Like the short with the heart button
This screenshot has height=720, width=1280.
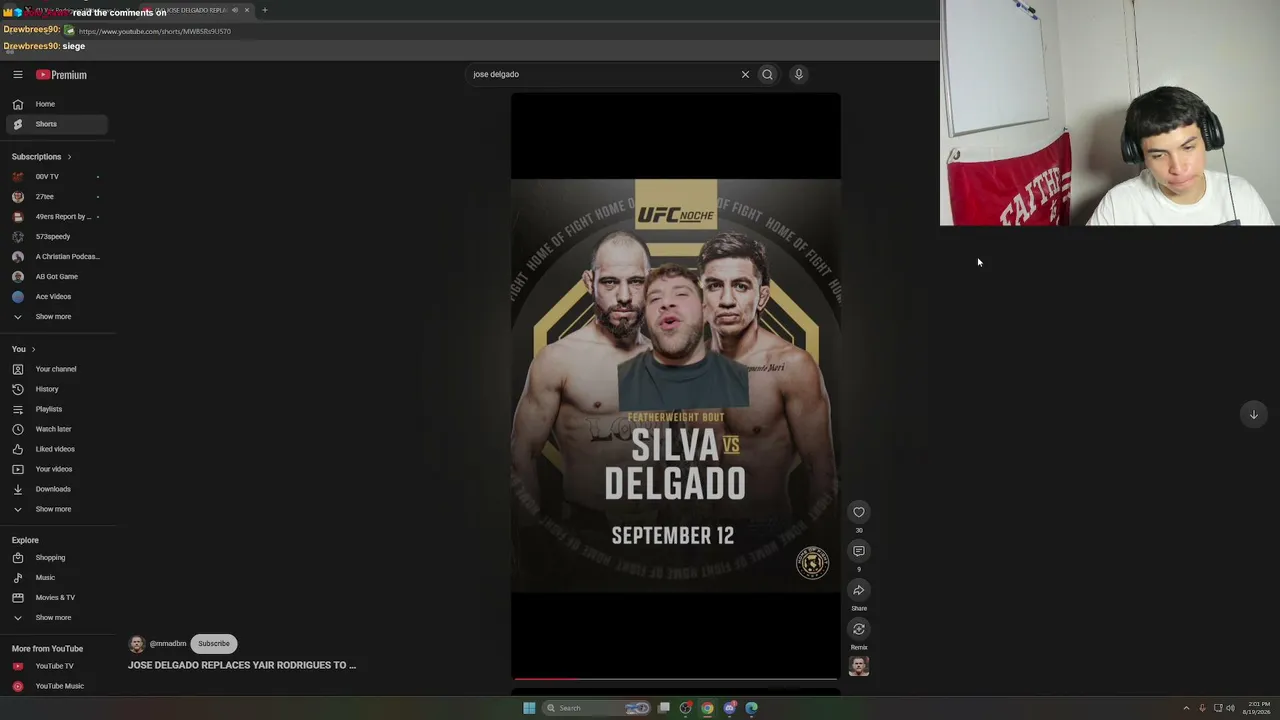[x=859, y=512]
